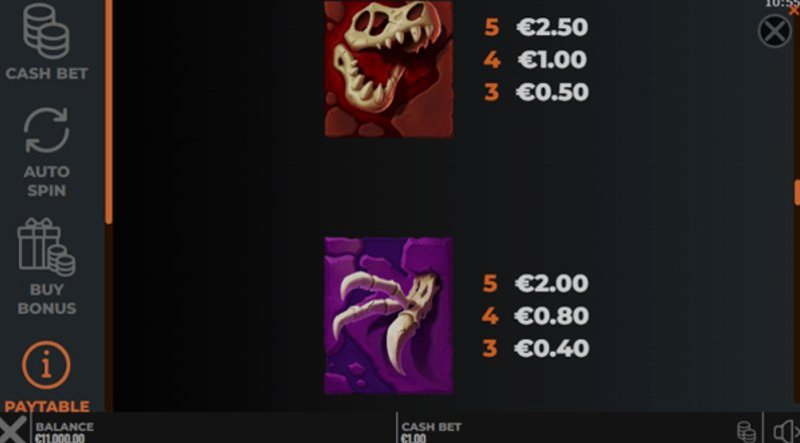The height and width of the screenshot is (443, 800).
Task: Click the large X icon beside Balance
Action: click(x=12, y=429)
